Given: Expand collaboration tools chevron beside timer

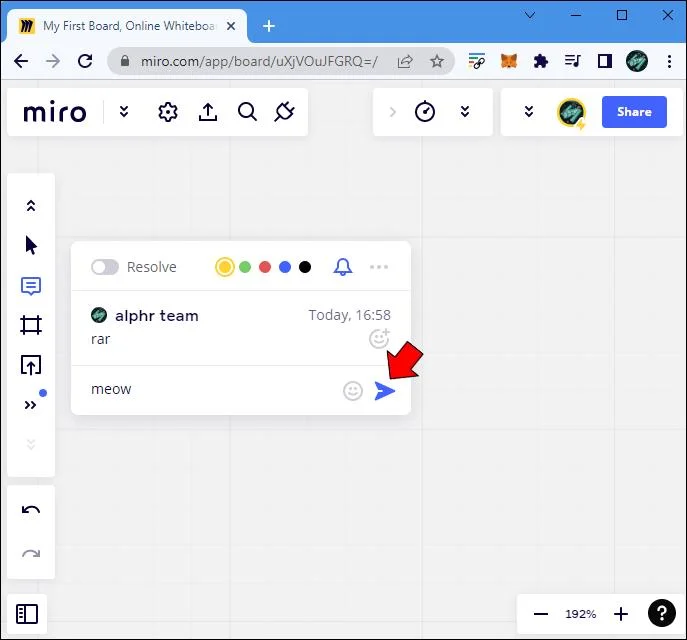Looking at the screenshot, I should [465, 112].
